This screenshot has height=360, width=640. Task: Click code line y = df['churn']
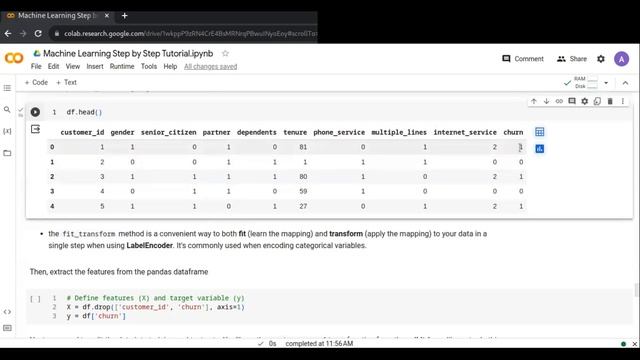pyautogui.click(x=96, y=316)
